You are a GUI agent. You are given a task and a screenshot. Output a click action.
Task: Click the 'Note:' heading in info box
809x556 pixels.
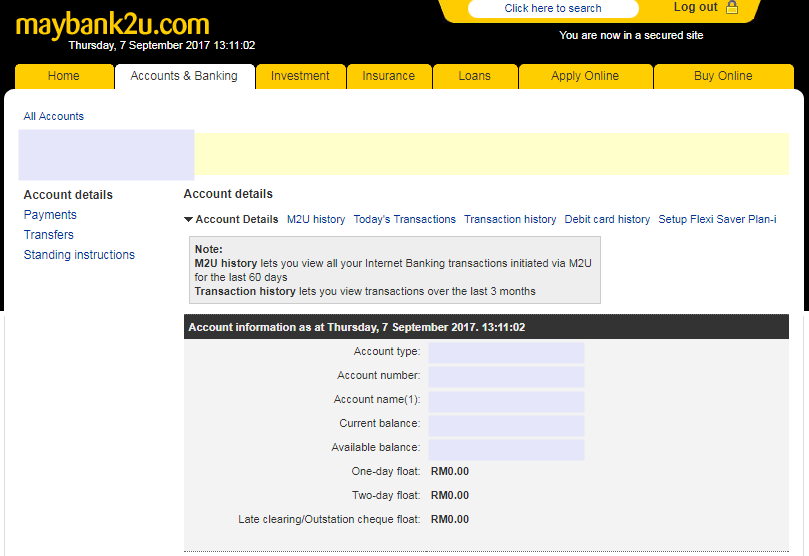pyautogui.click(x=208, y=249)
